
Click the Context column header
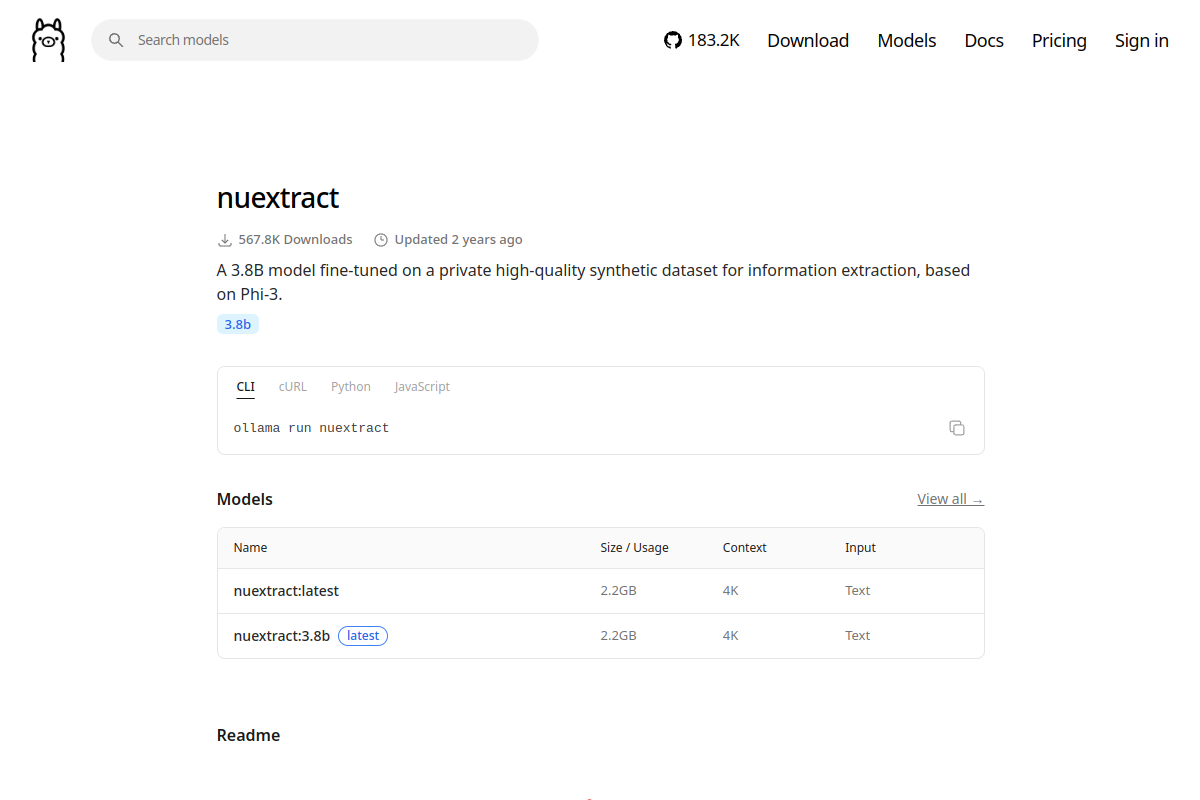(x=744, y=548)
